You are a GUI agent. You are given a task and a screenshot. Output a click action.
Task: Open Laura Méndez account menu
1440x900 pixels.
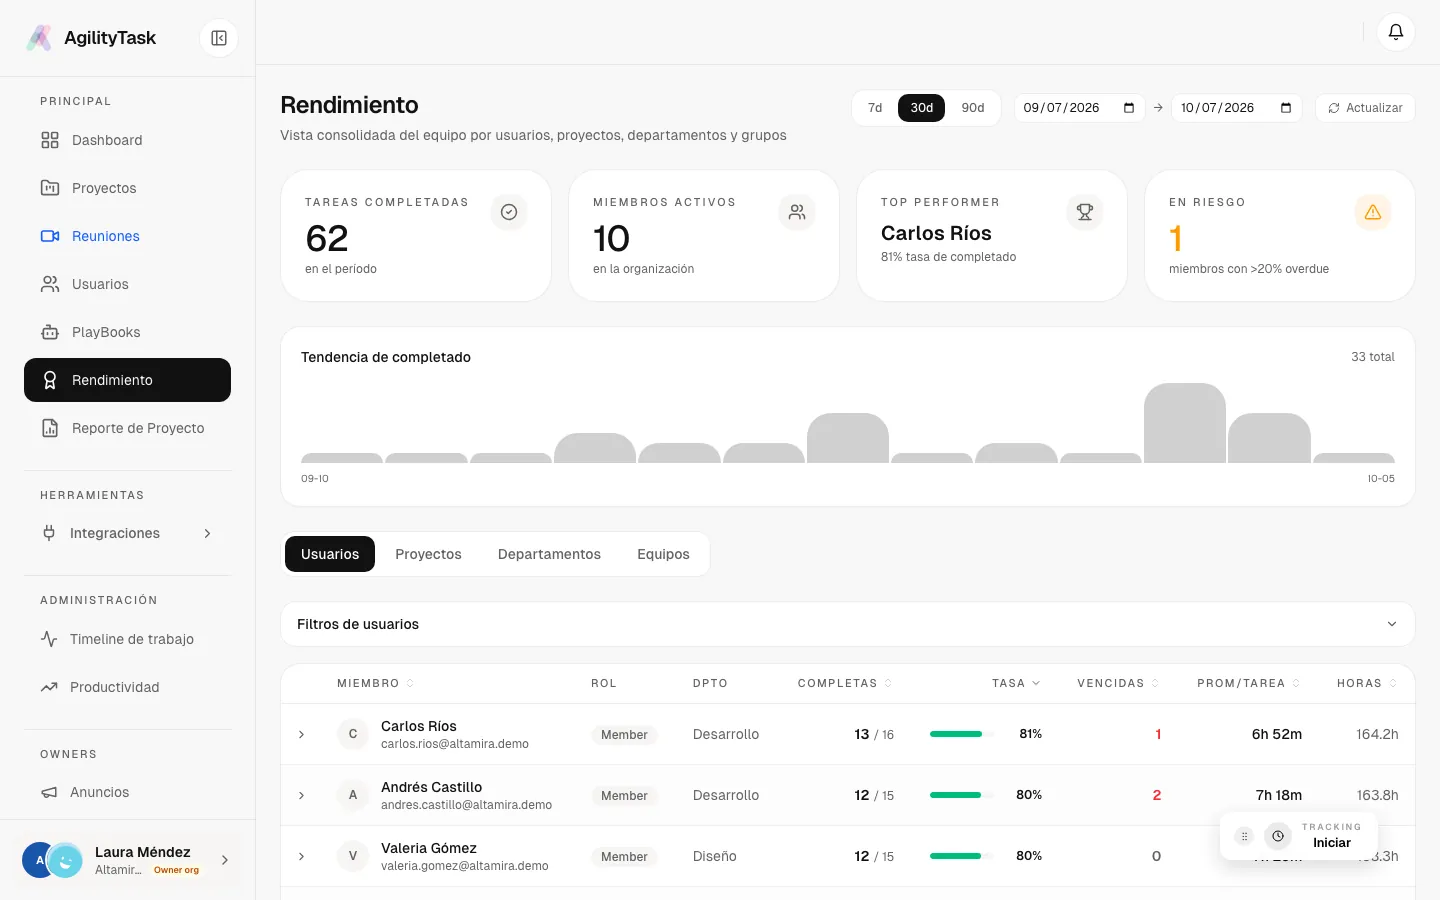[127, 860]
